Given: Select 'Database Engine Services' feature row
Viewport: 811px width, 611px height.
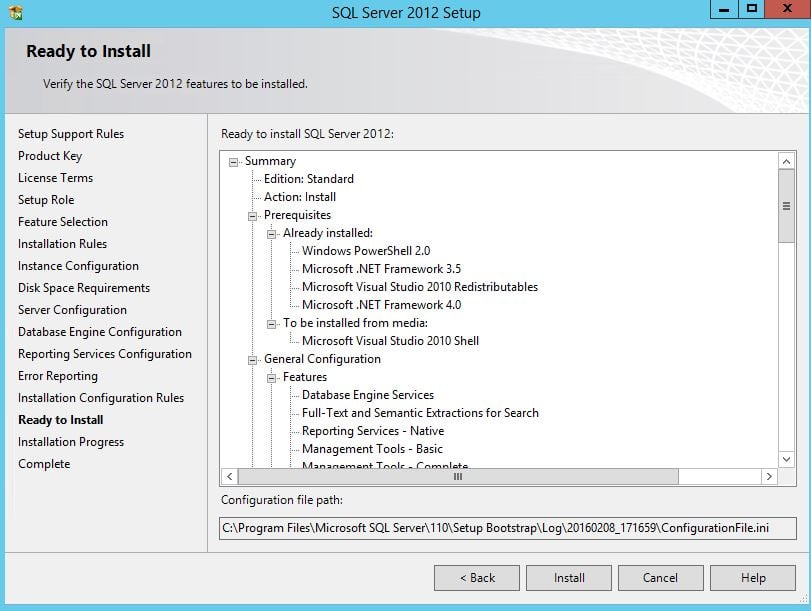Looking at the screenshot, I should tap(368, 395).
